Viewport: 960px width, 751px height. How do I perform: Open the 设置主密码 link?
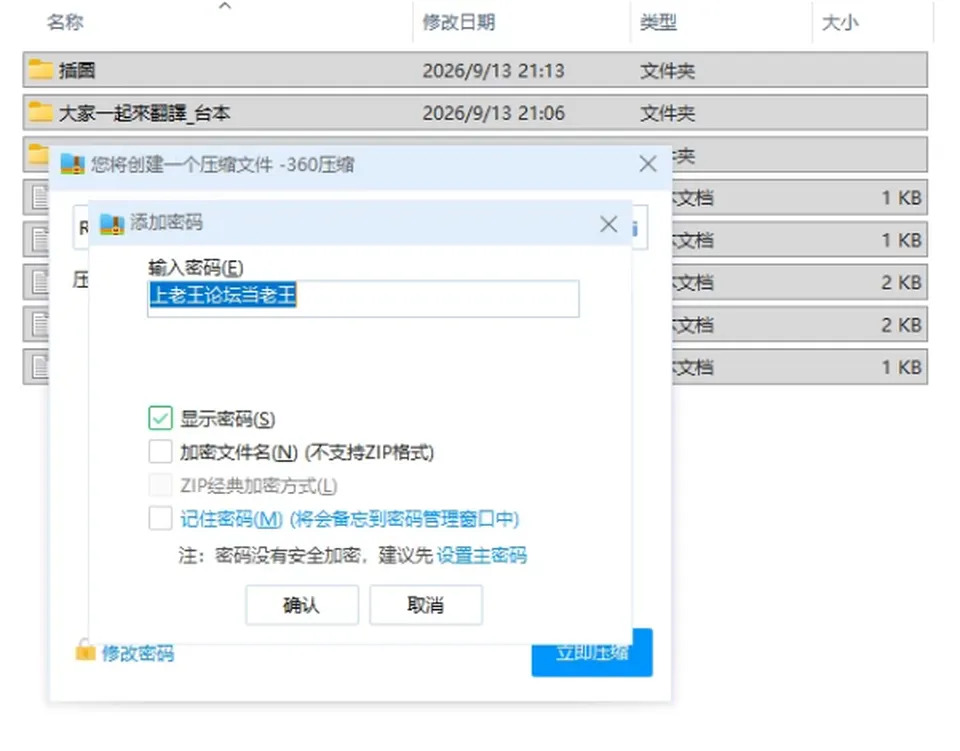pos(482,555)
